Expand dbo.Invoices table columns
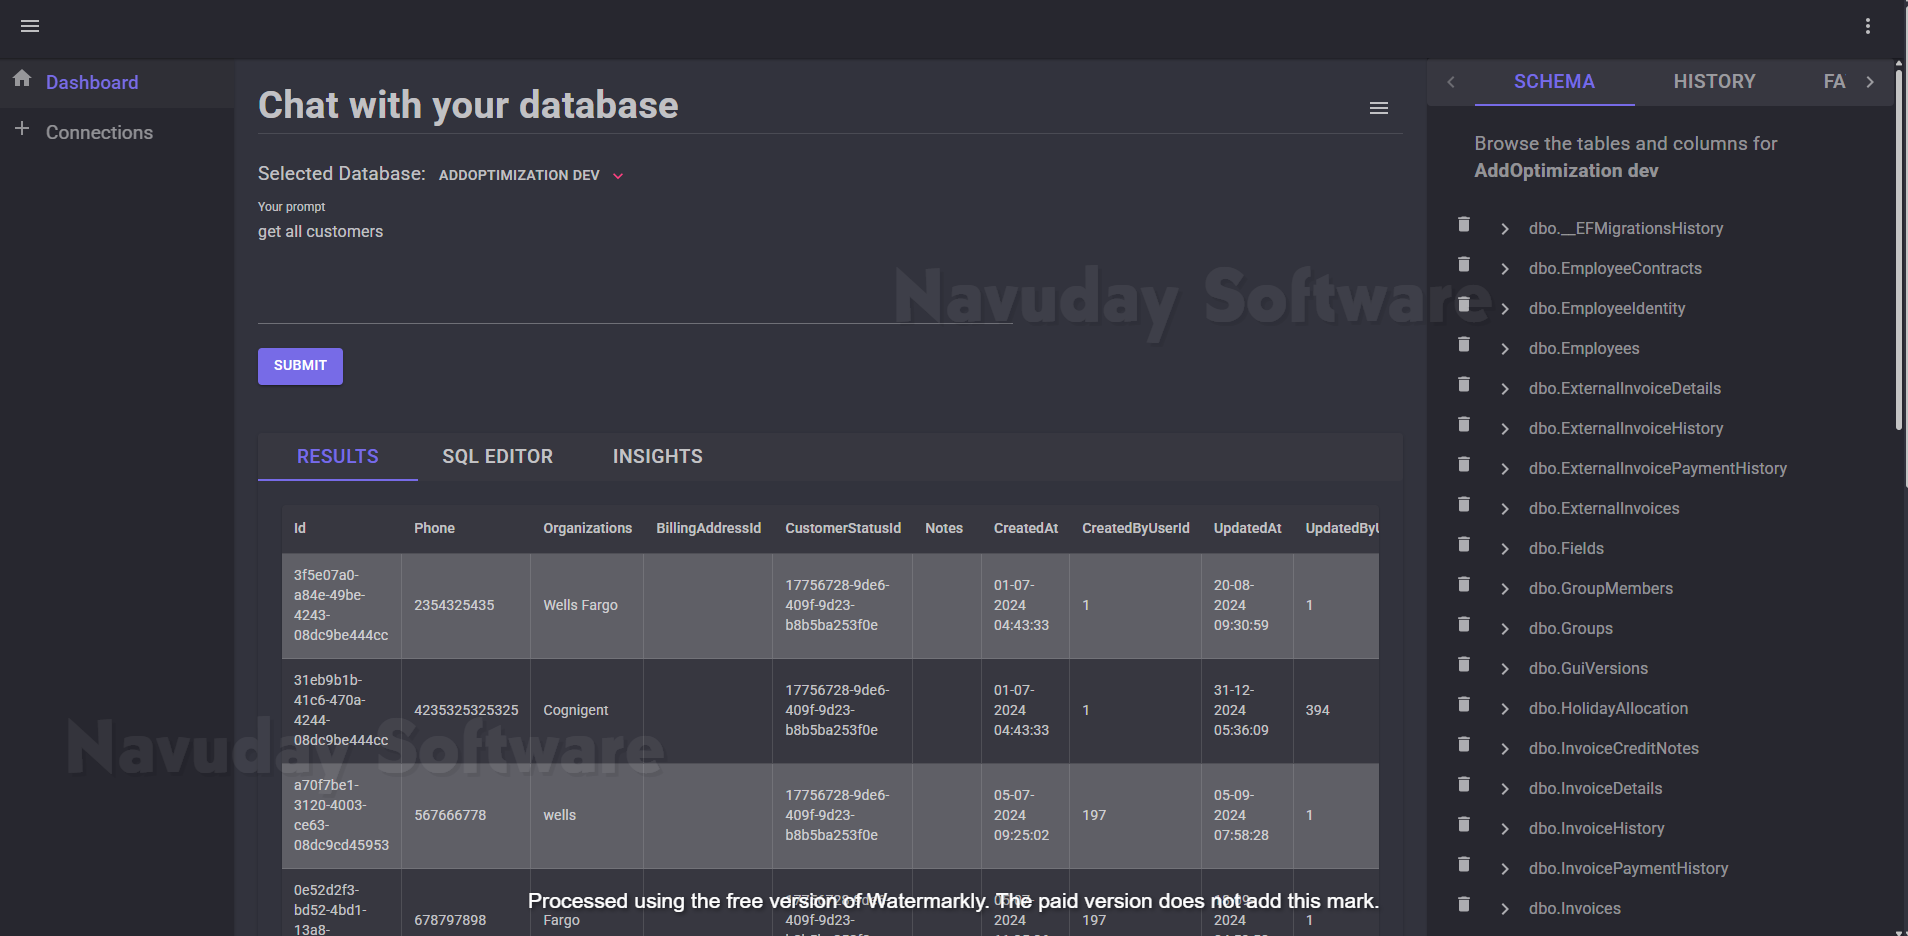Screen dimensions: 1908x936 [x=1504, y=909]
